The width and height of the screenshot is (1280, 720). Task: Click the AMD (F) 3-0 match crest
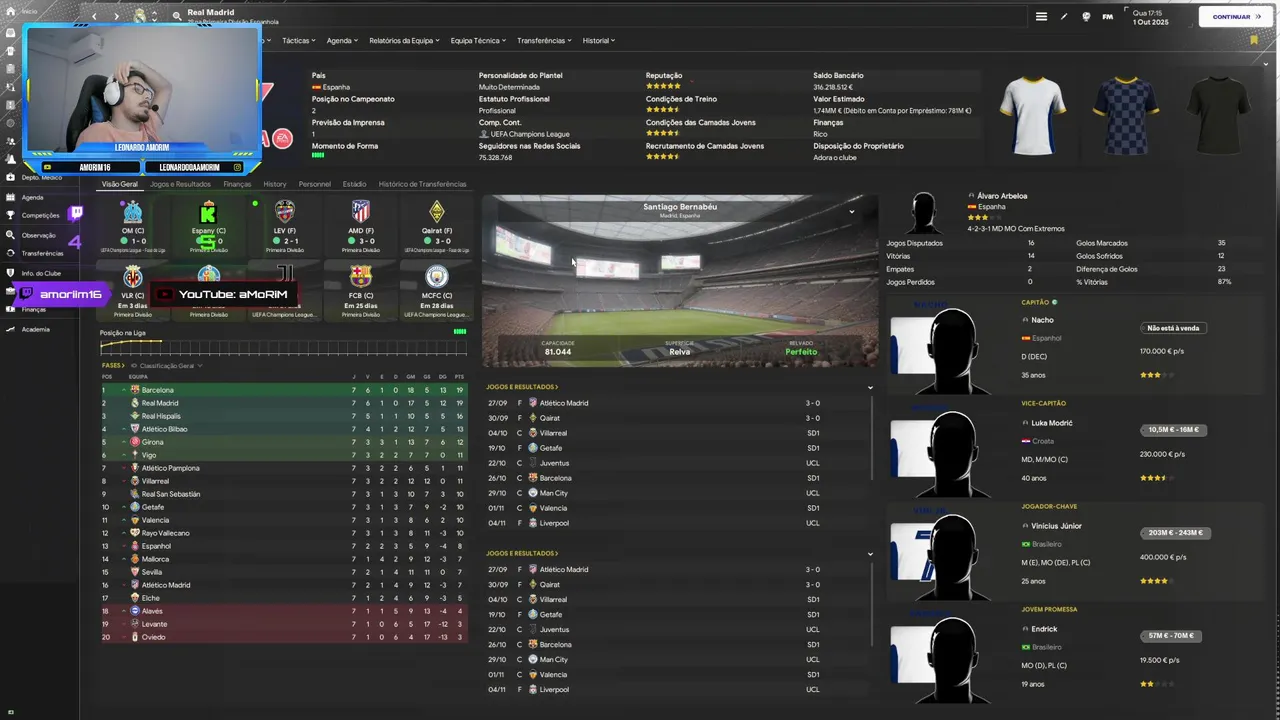[361, 212]
